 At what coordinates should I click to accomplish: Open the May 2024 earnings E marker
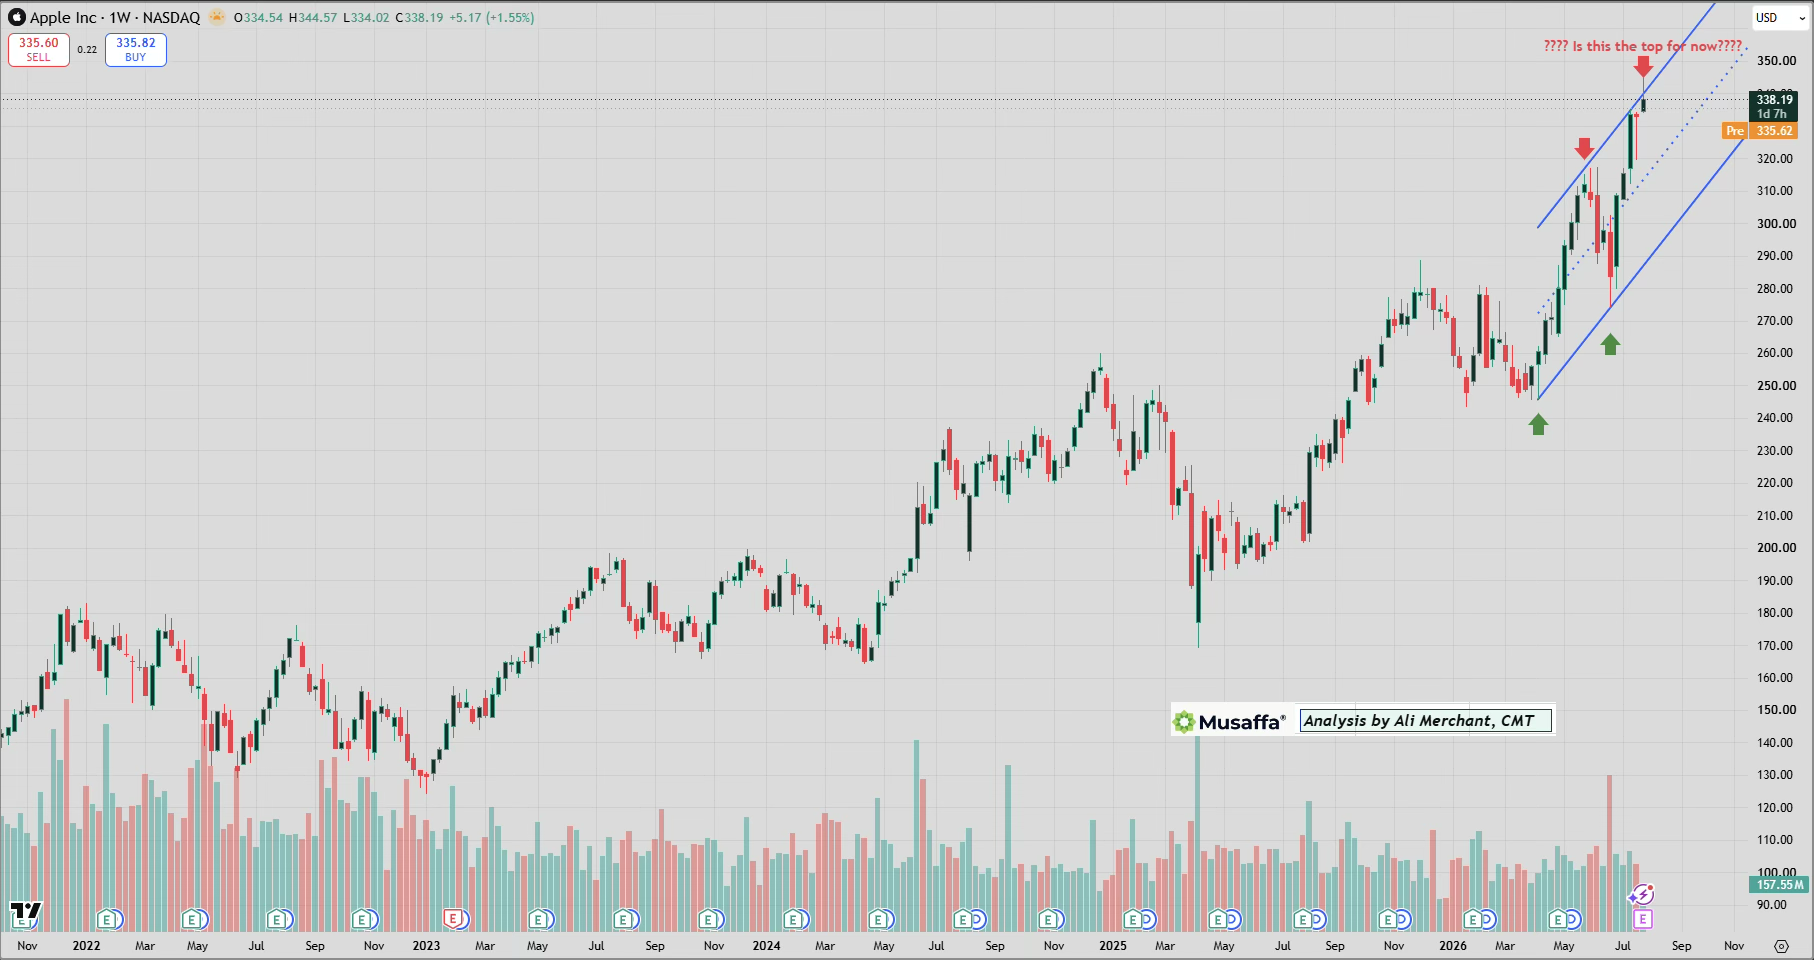point(877,919)
